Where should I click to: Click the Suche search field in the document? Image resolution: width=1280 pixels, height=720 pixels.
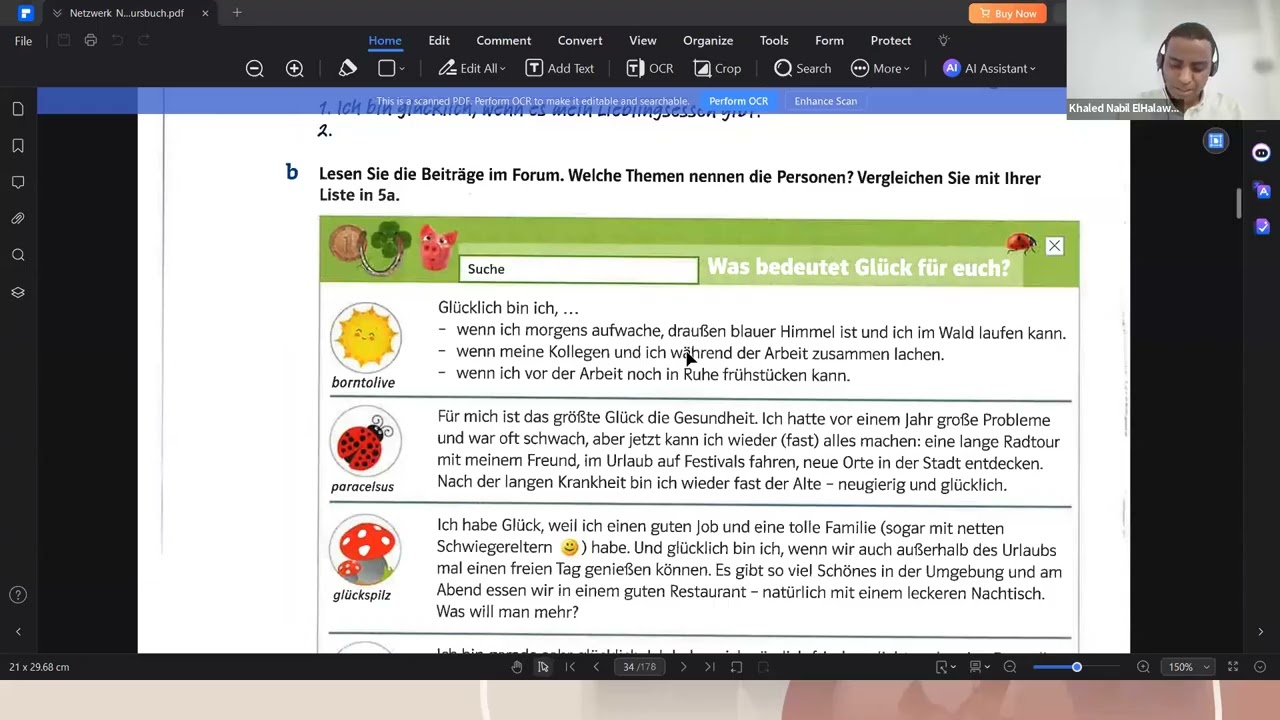click(x=578, y=269)
